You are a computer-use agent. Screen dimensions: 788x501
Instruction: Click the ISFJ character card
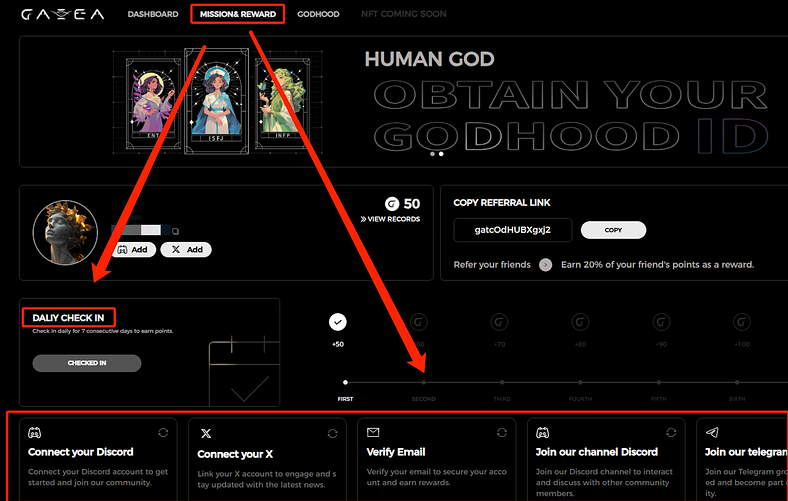[x=217, y=101]
